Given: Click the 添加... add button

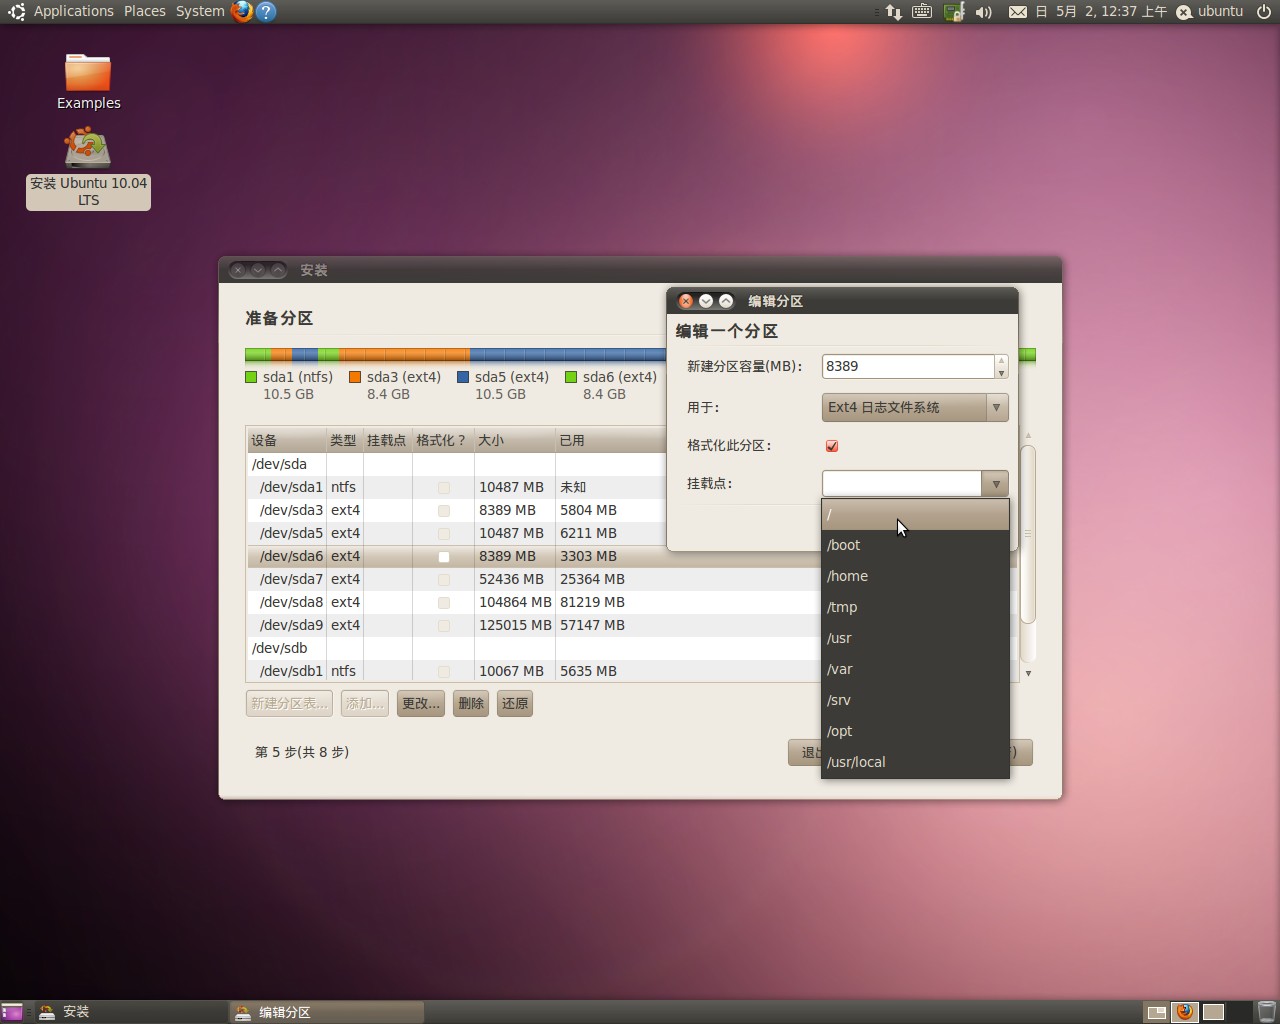Looking at the screenshot, I should point(364,704).
